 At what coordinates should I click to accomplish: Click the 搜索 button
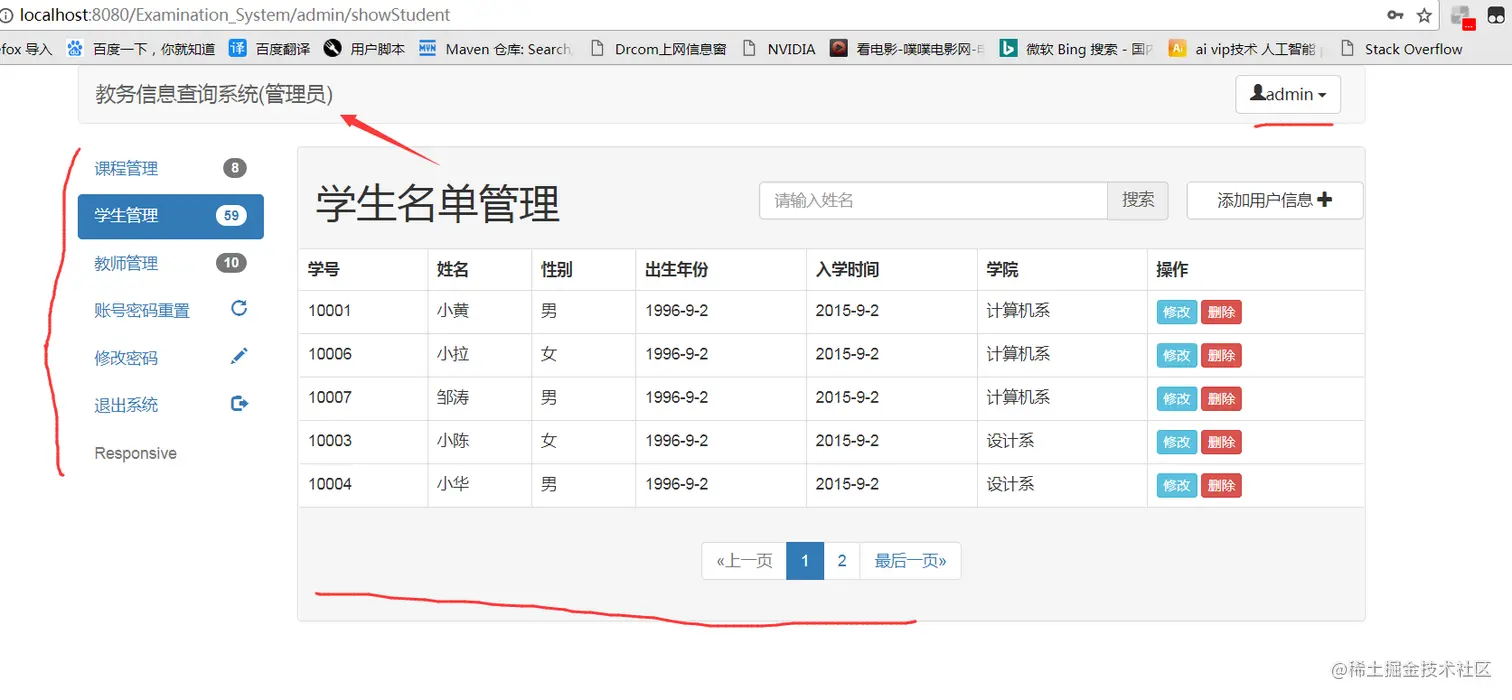click(x=1138, y=200)
